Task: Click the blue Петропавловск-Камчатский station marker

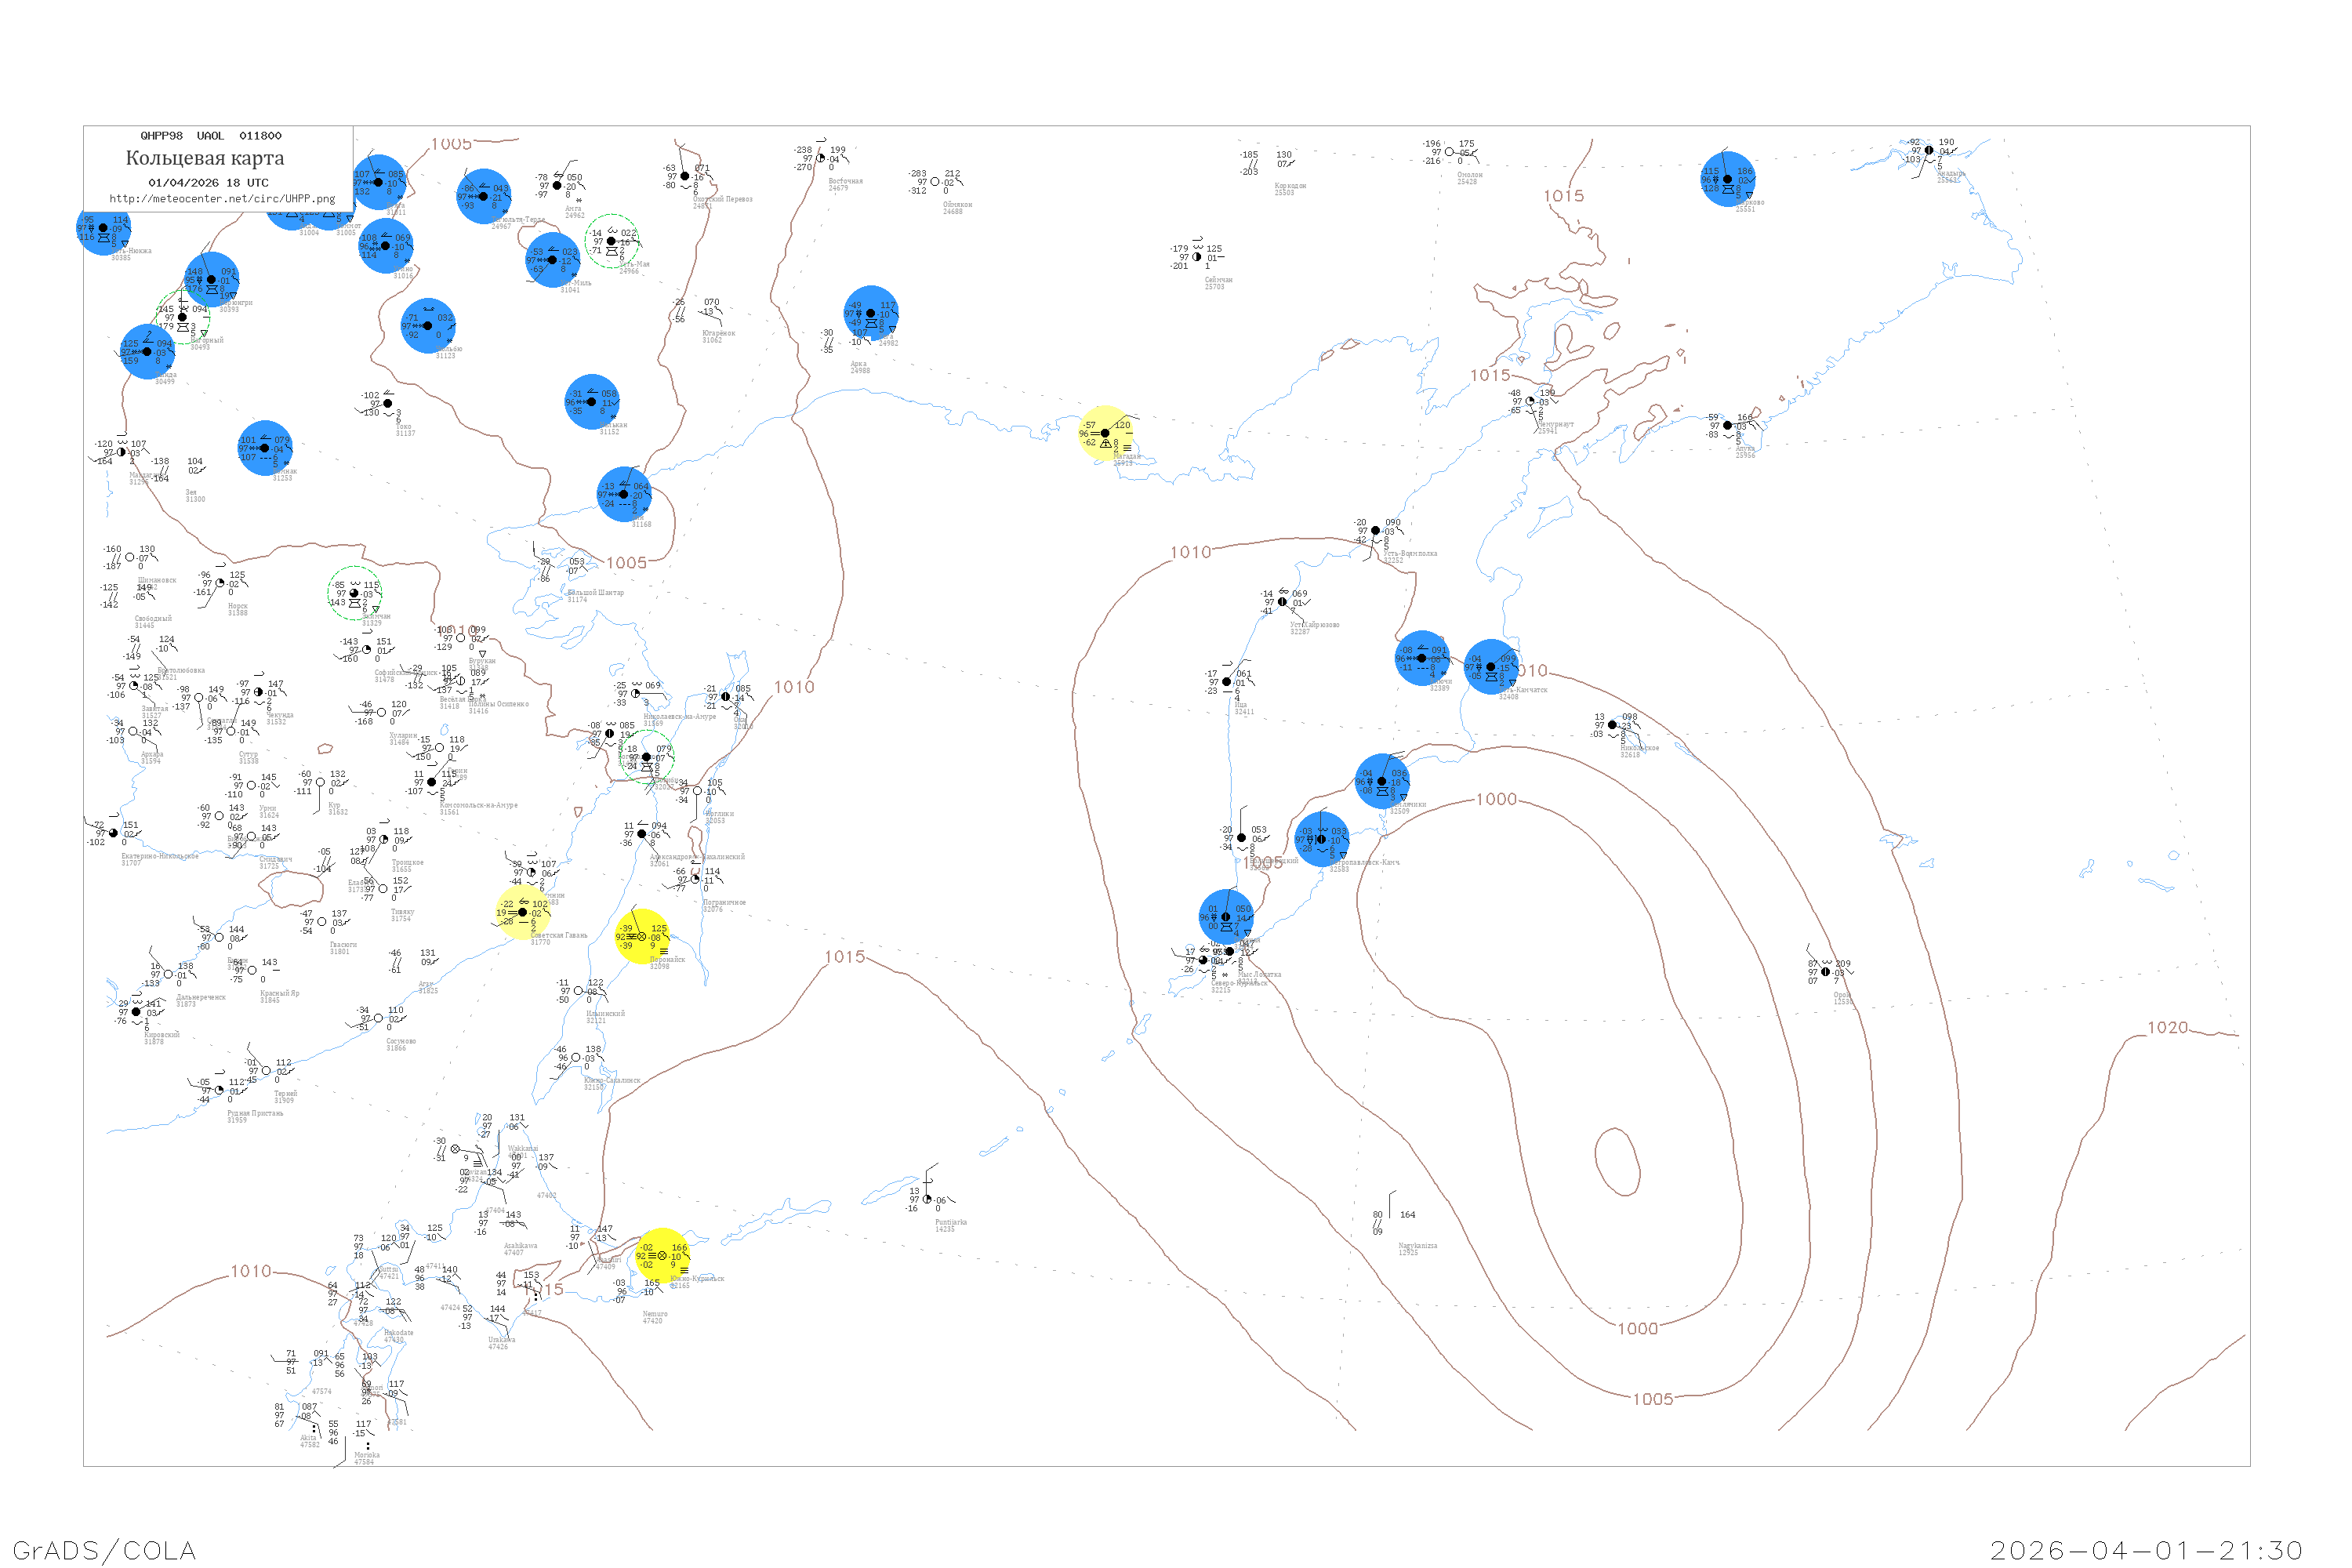Action: [x=1322, y=840]
